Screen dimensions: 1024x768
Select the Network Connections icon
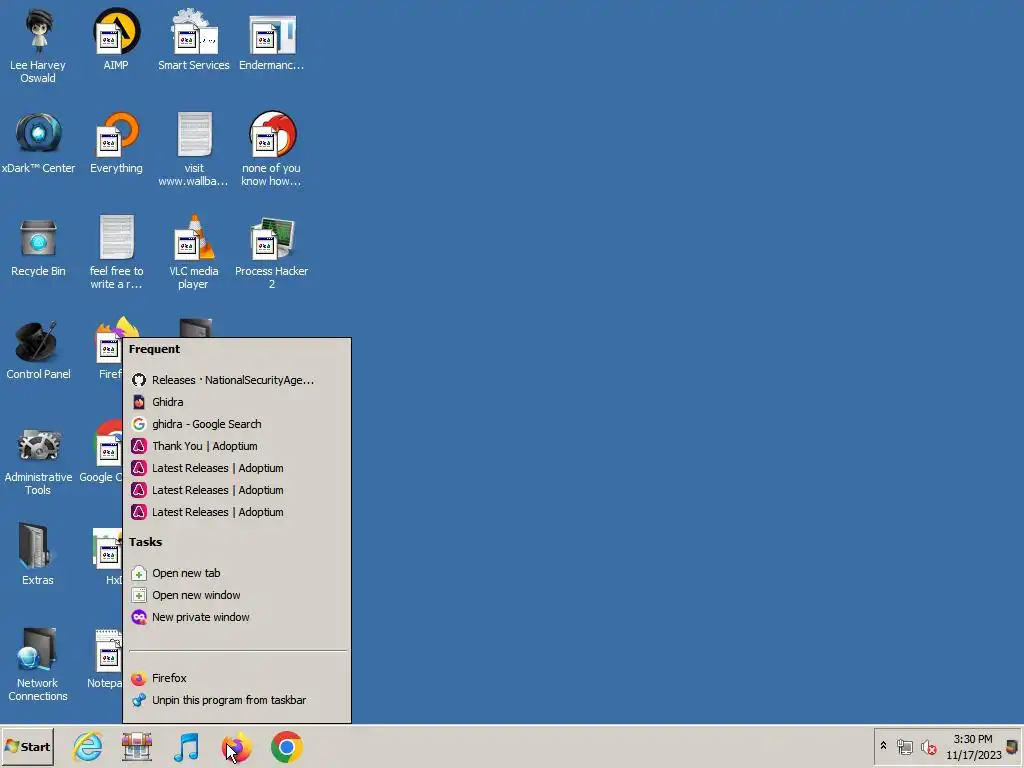pyautogui.click(x=38, y=664)
